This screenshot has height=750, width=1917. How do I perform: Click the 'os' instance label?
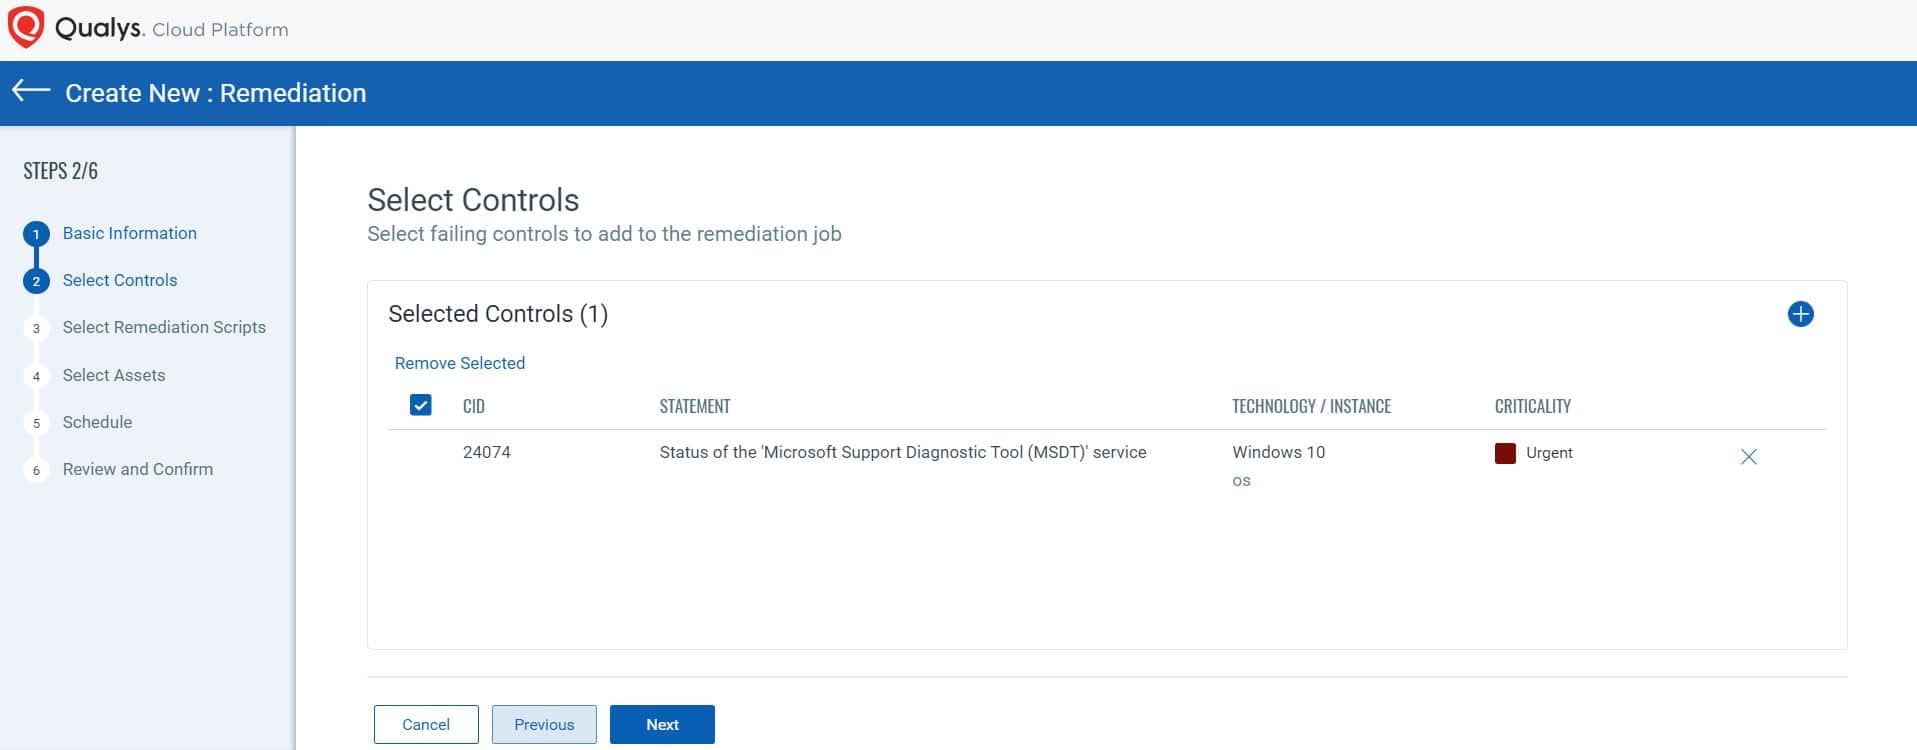(x=1241, y=481)
